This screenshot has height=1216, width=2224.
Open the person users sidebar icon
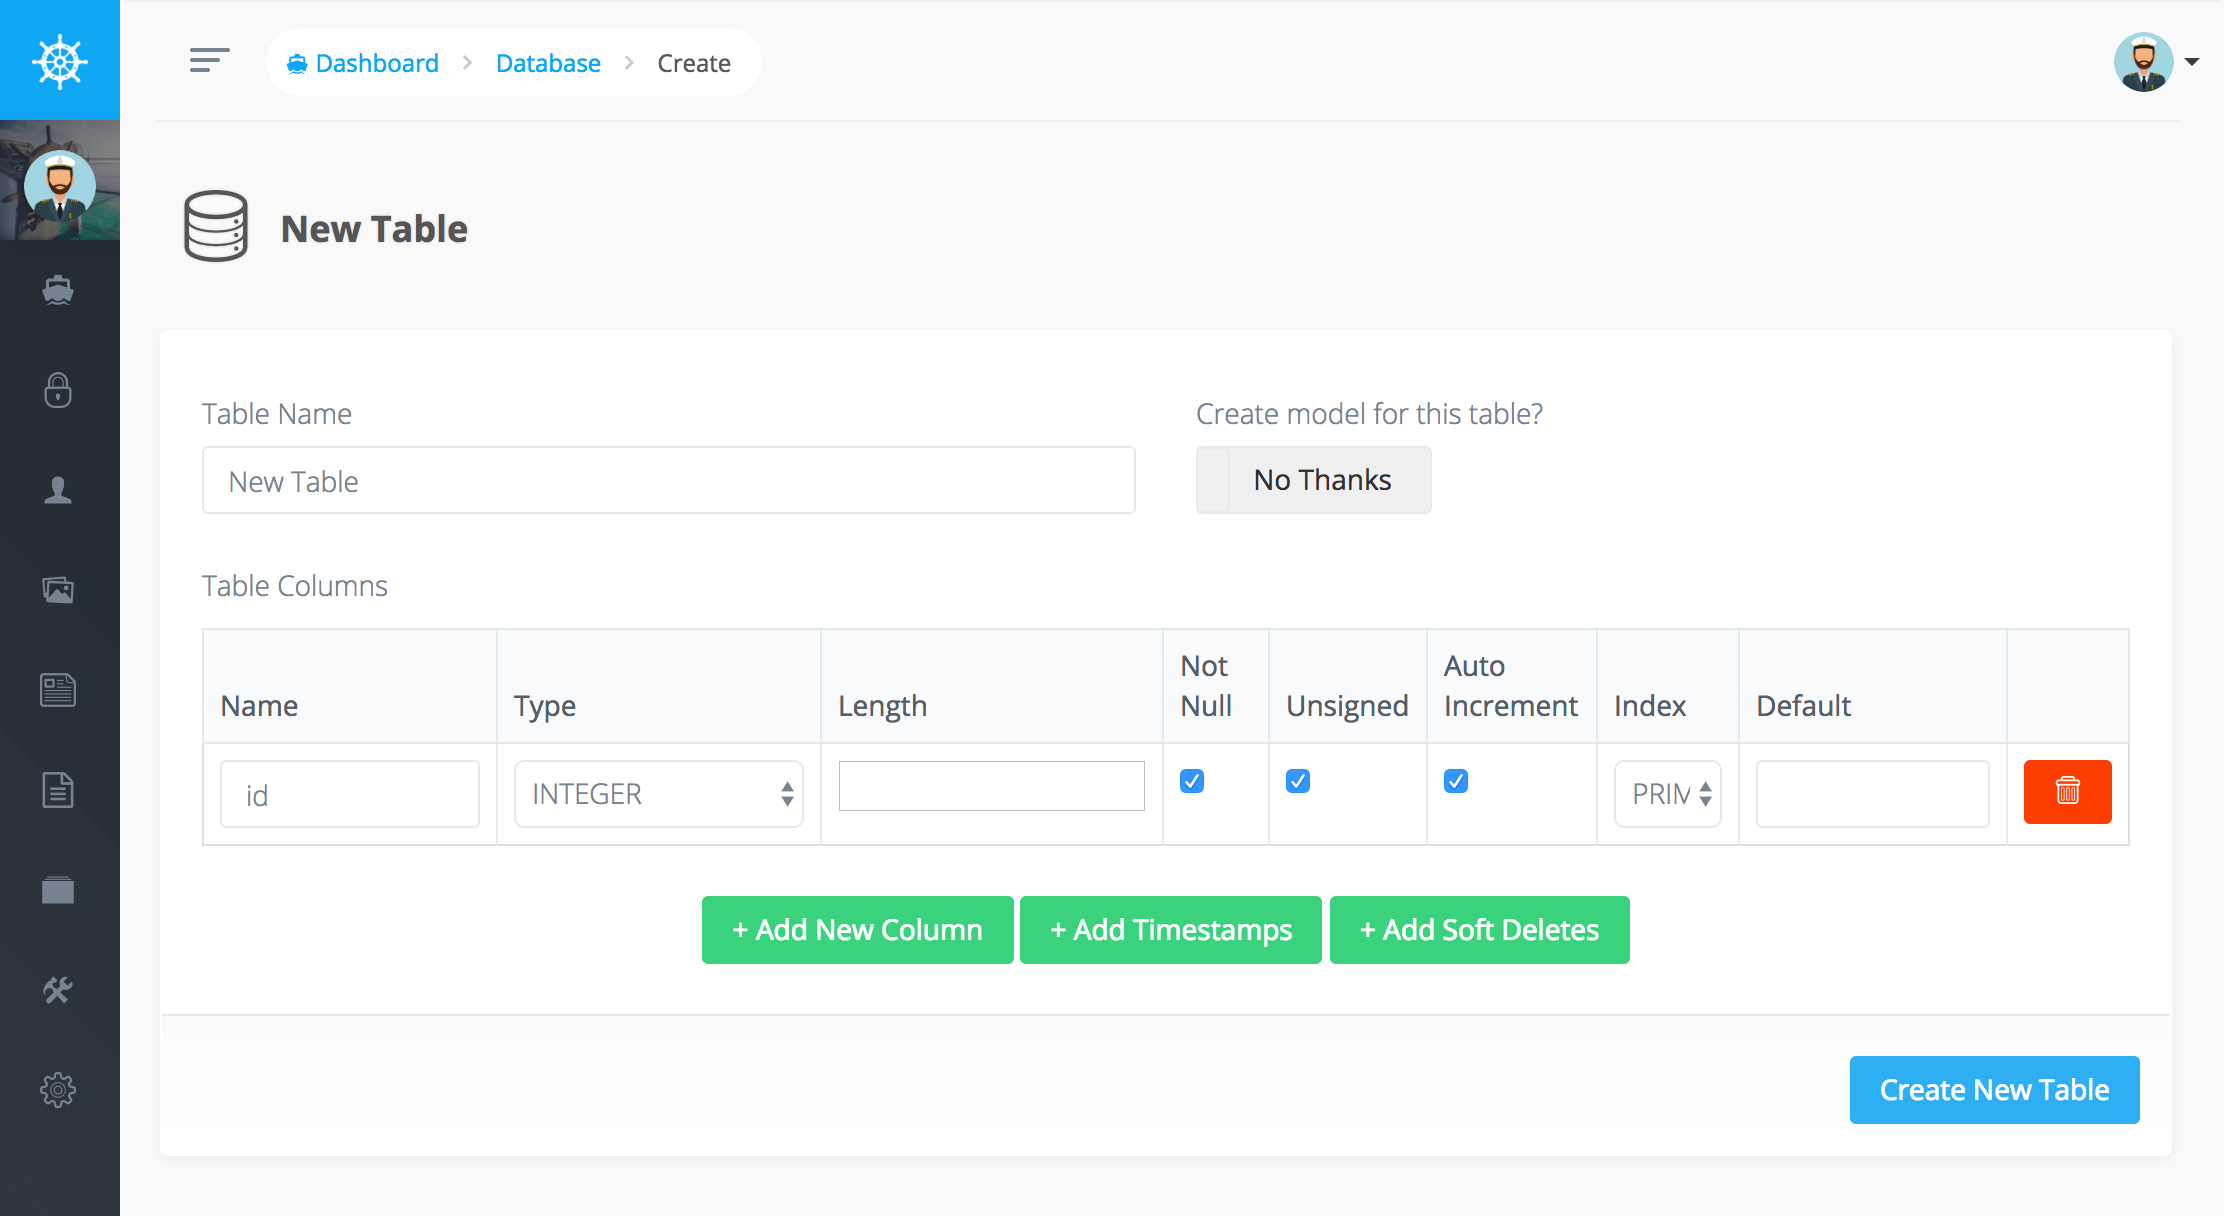(x=58, y=490)
